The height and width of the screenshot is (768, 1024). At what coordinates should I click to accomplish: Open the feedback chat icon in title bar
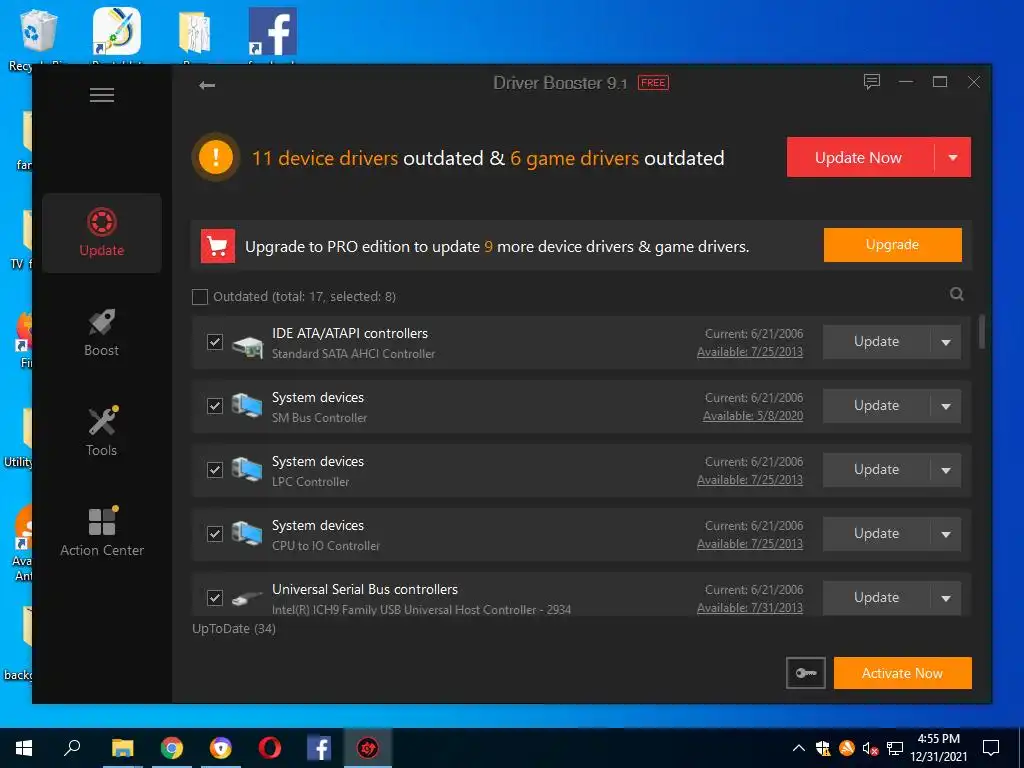(x=872, y=82)
